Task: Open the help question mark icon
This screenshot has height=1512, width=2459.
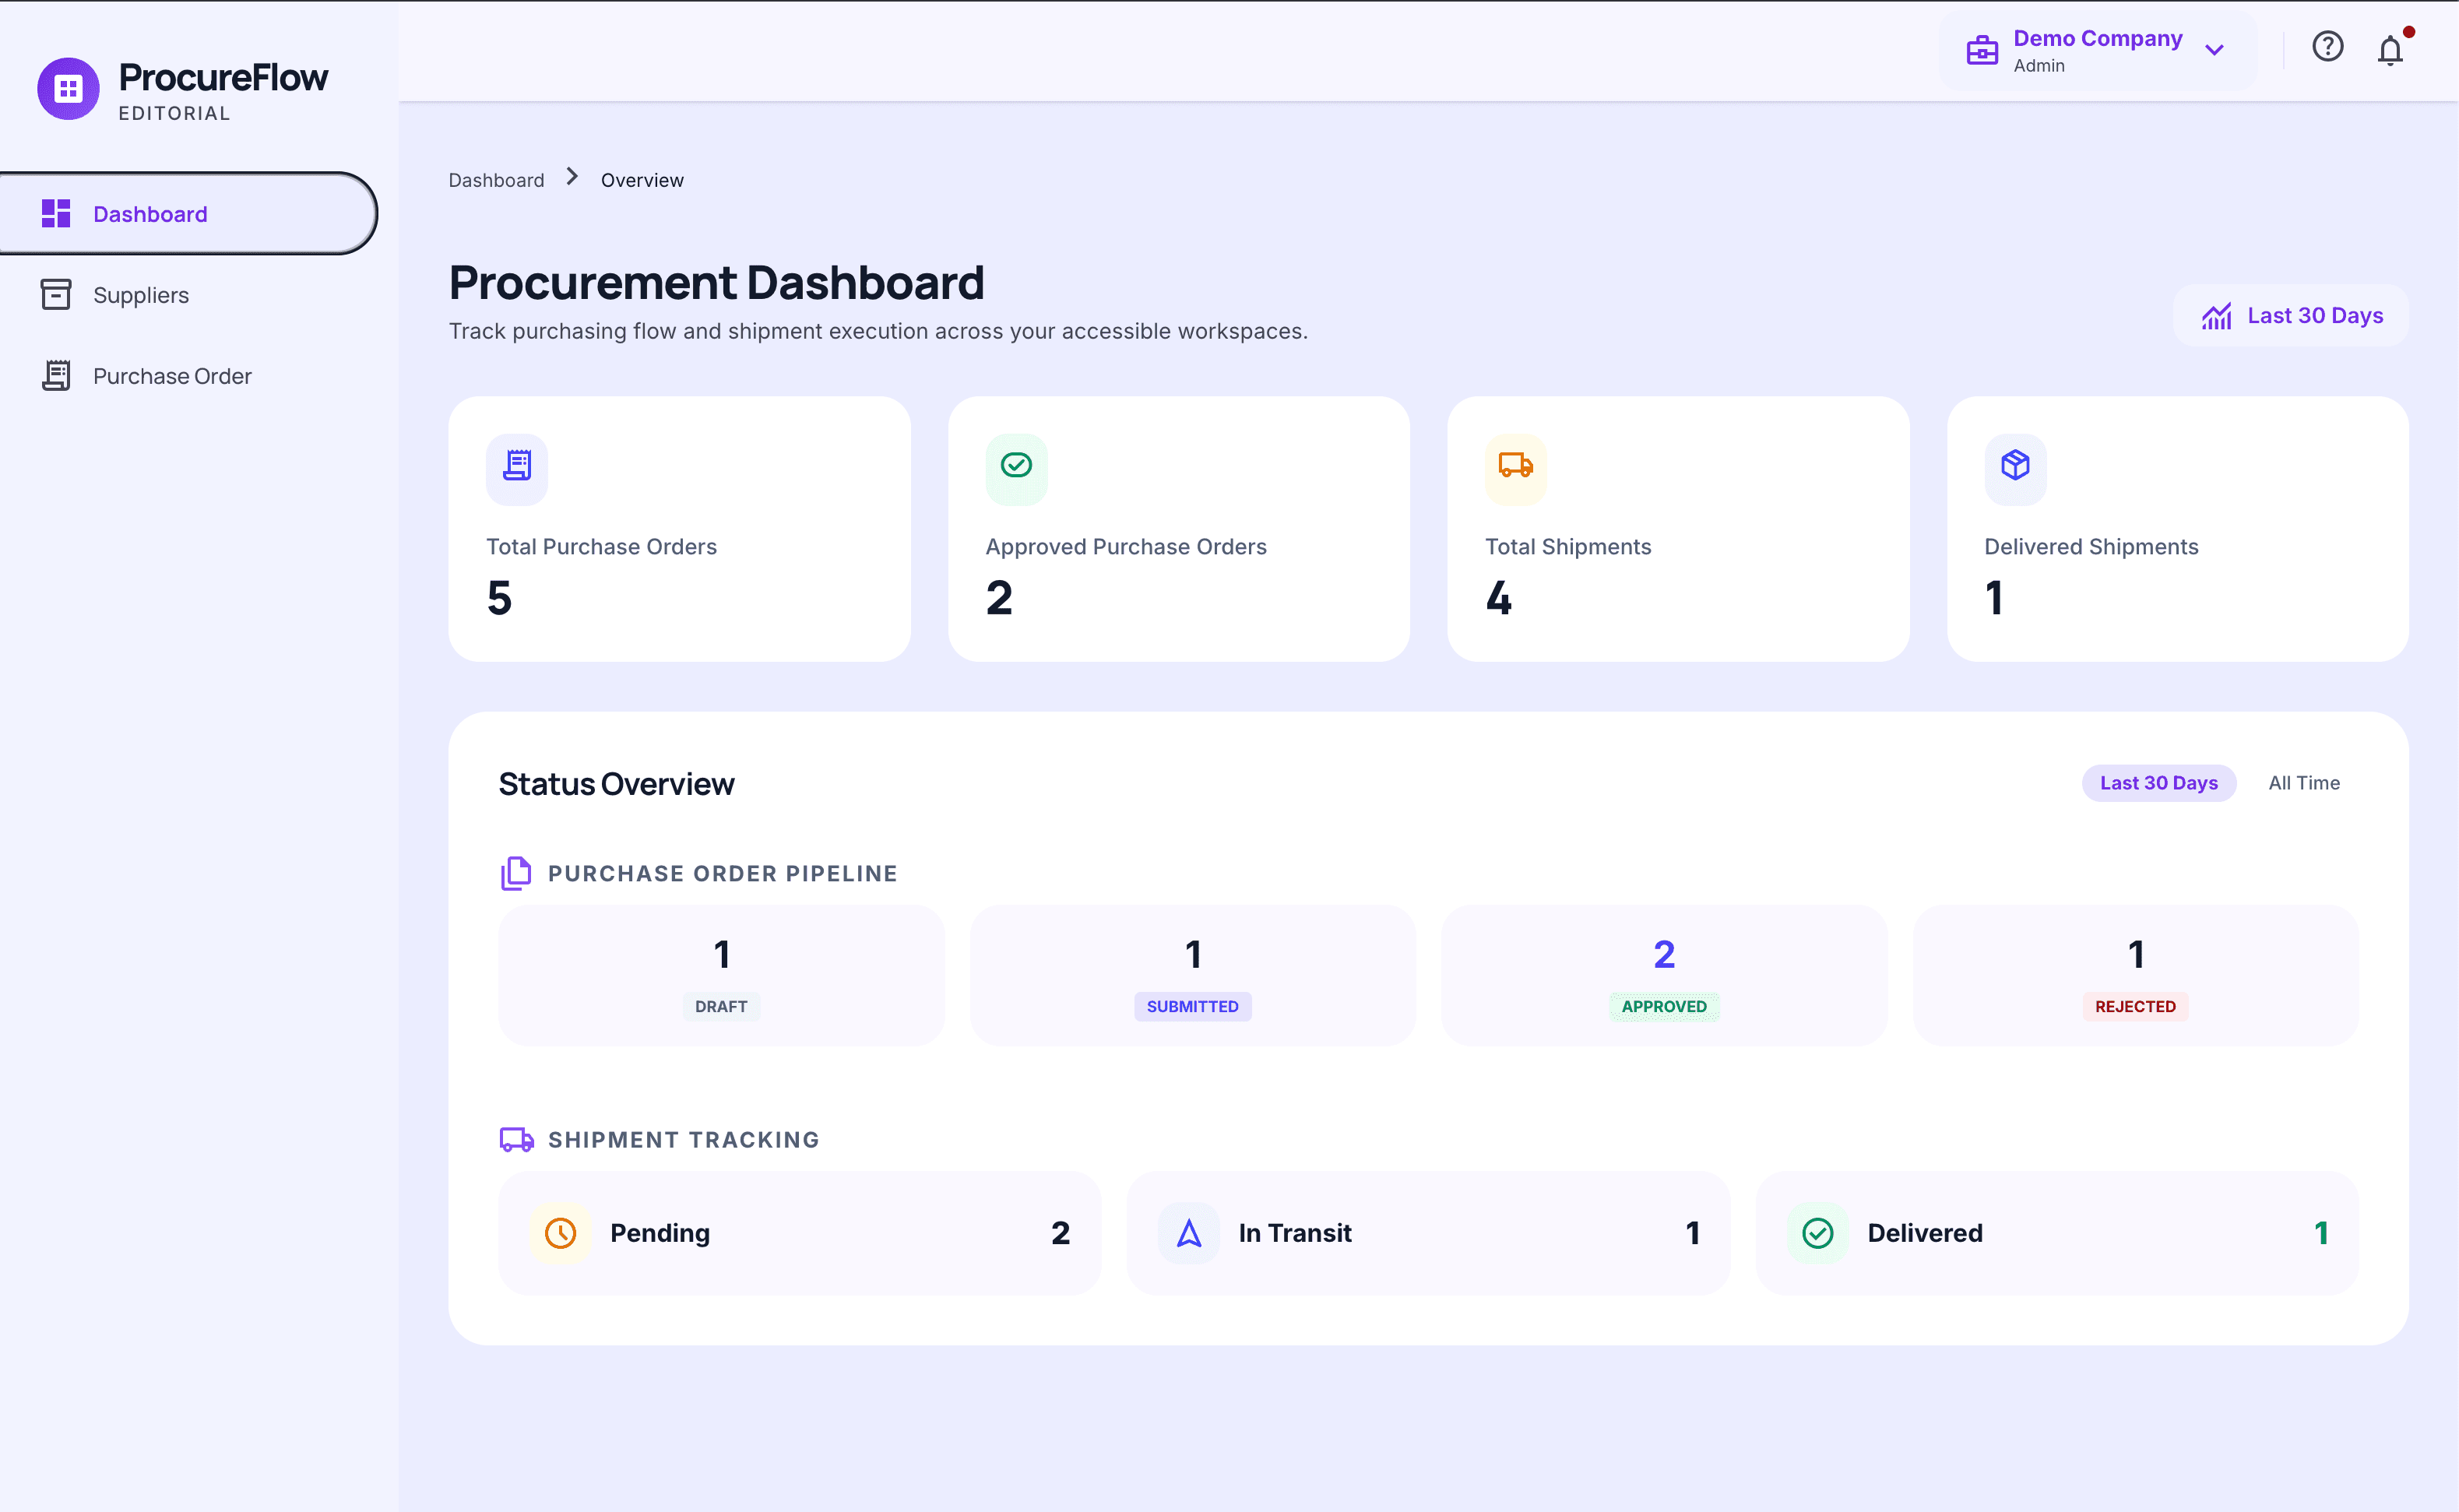Action: (x=2328, y=46)
